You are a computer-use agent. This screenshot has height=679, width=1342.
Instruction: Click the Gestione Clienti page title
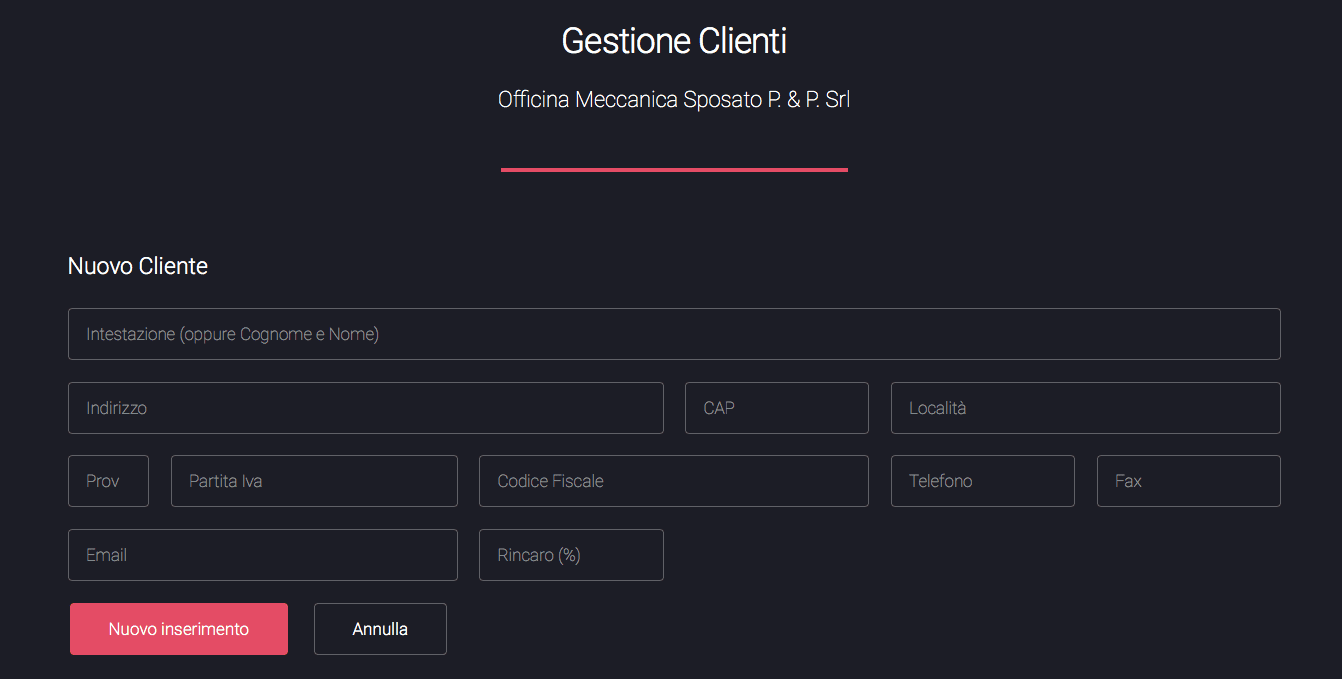coord(674,41)
